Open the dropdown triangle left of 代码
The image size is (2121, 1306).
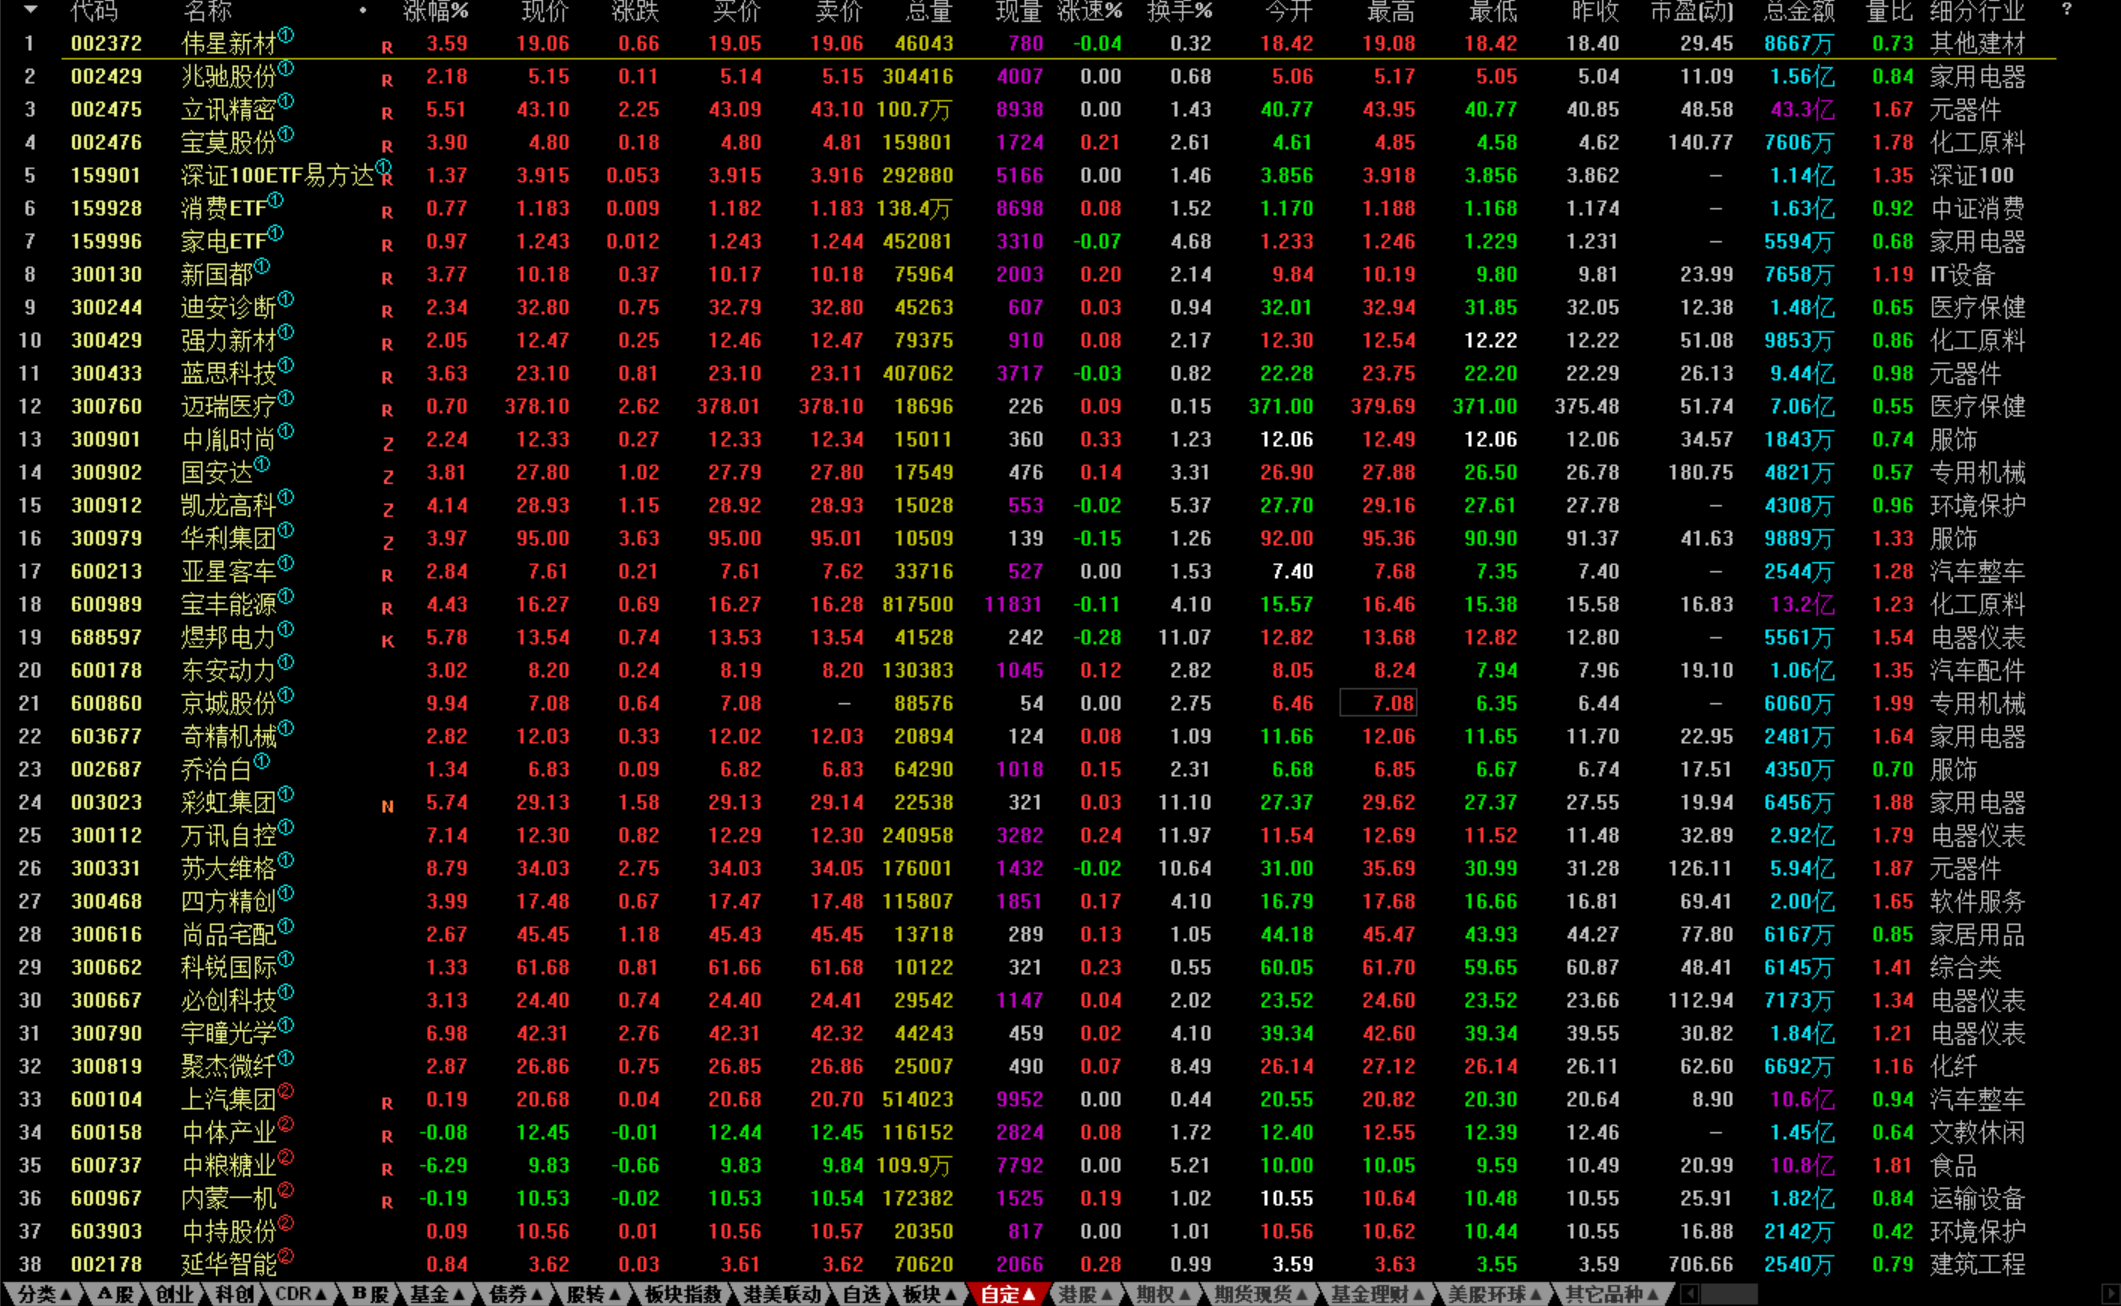tap(31, 10)
